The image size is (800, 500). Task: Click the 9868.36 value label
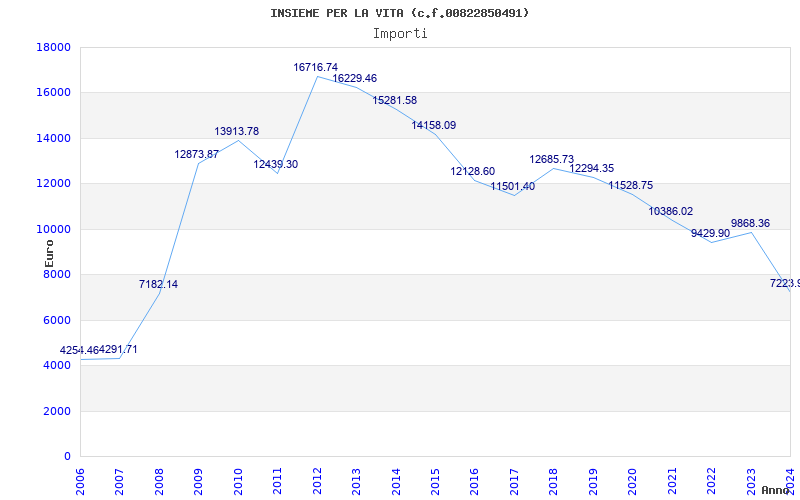[750, 223]
